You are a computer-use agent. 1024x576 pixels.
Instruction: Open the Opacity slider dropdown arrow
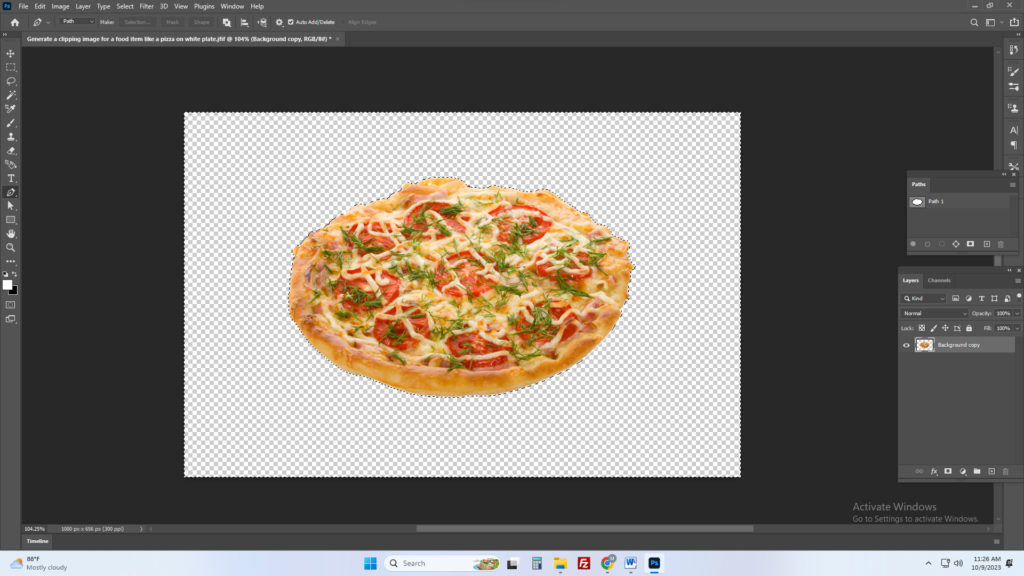(1017, 313)
